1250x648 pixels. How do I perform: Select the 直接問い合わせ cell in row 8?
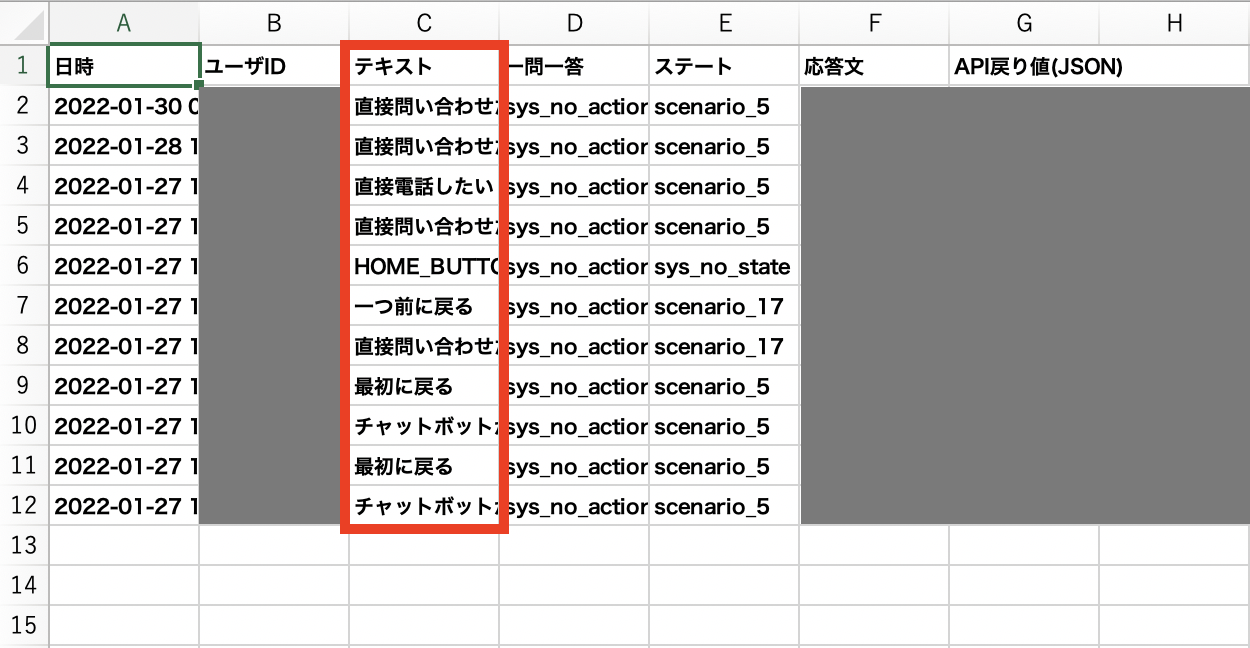pyautogui.click(x=424, y=346)
